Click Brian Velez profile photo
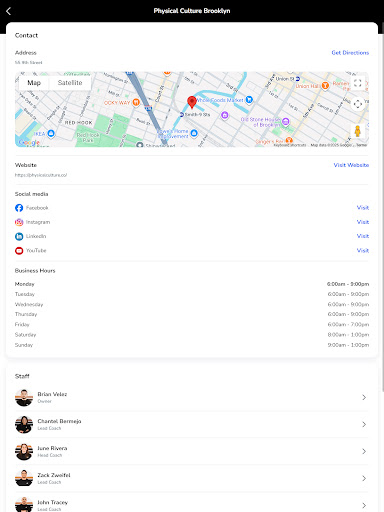This screenshot has height=512, width=384. [24, 397]
